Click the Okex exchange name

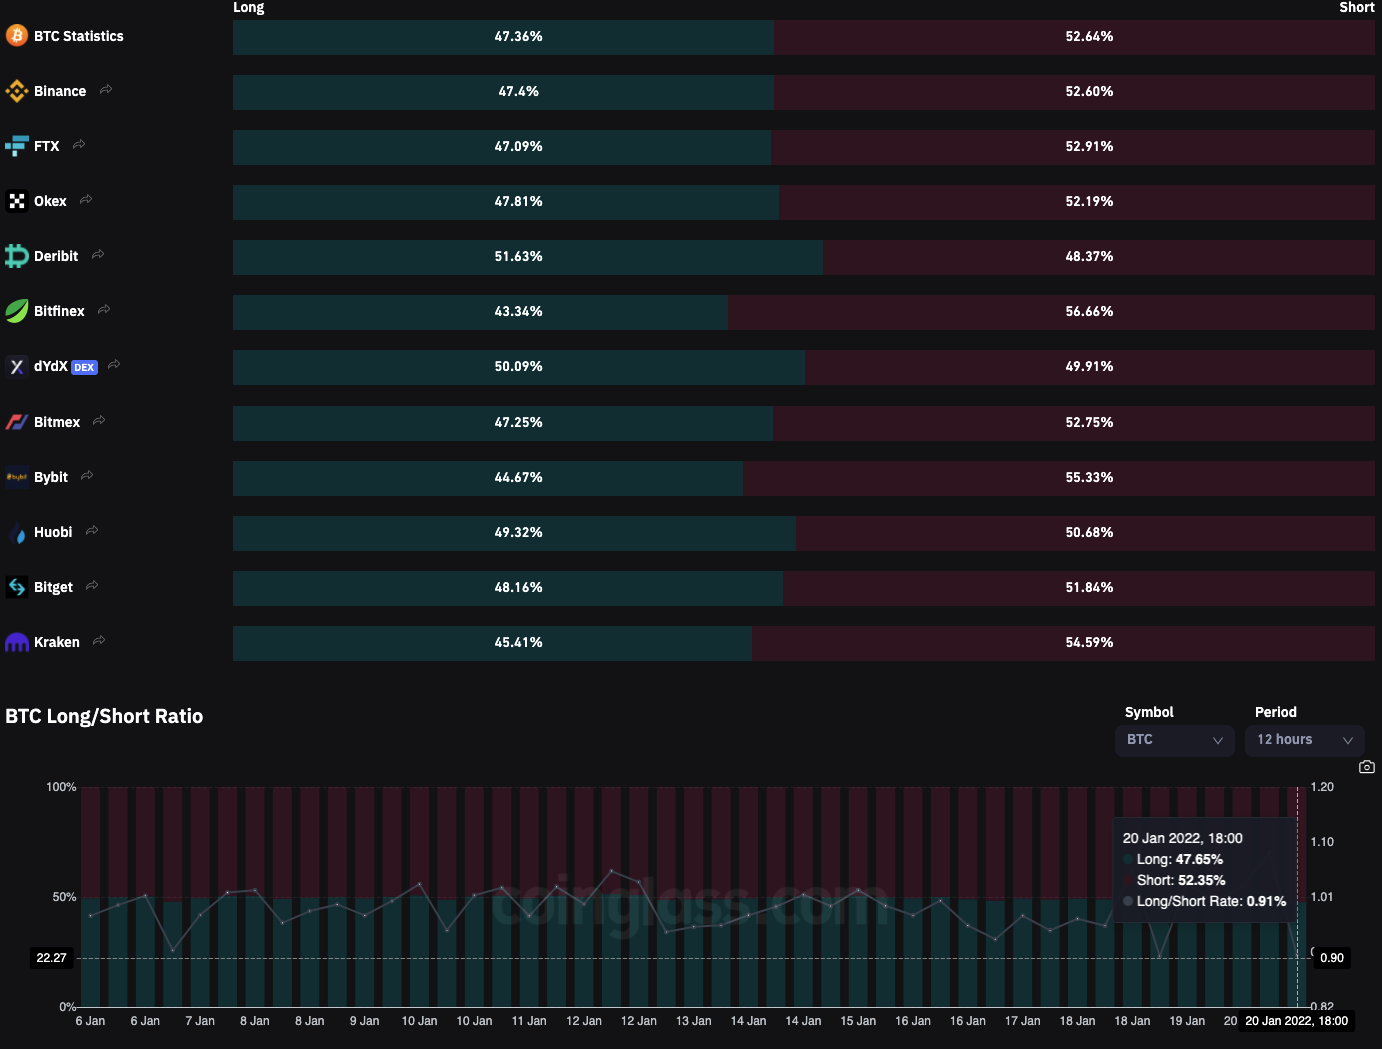pos(50,201)
